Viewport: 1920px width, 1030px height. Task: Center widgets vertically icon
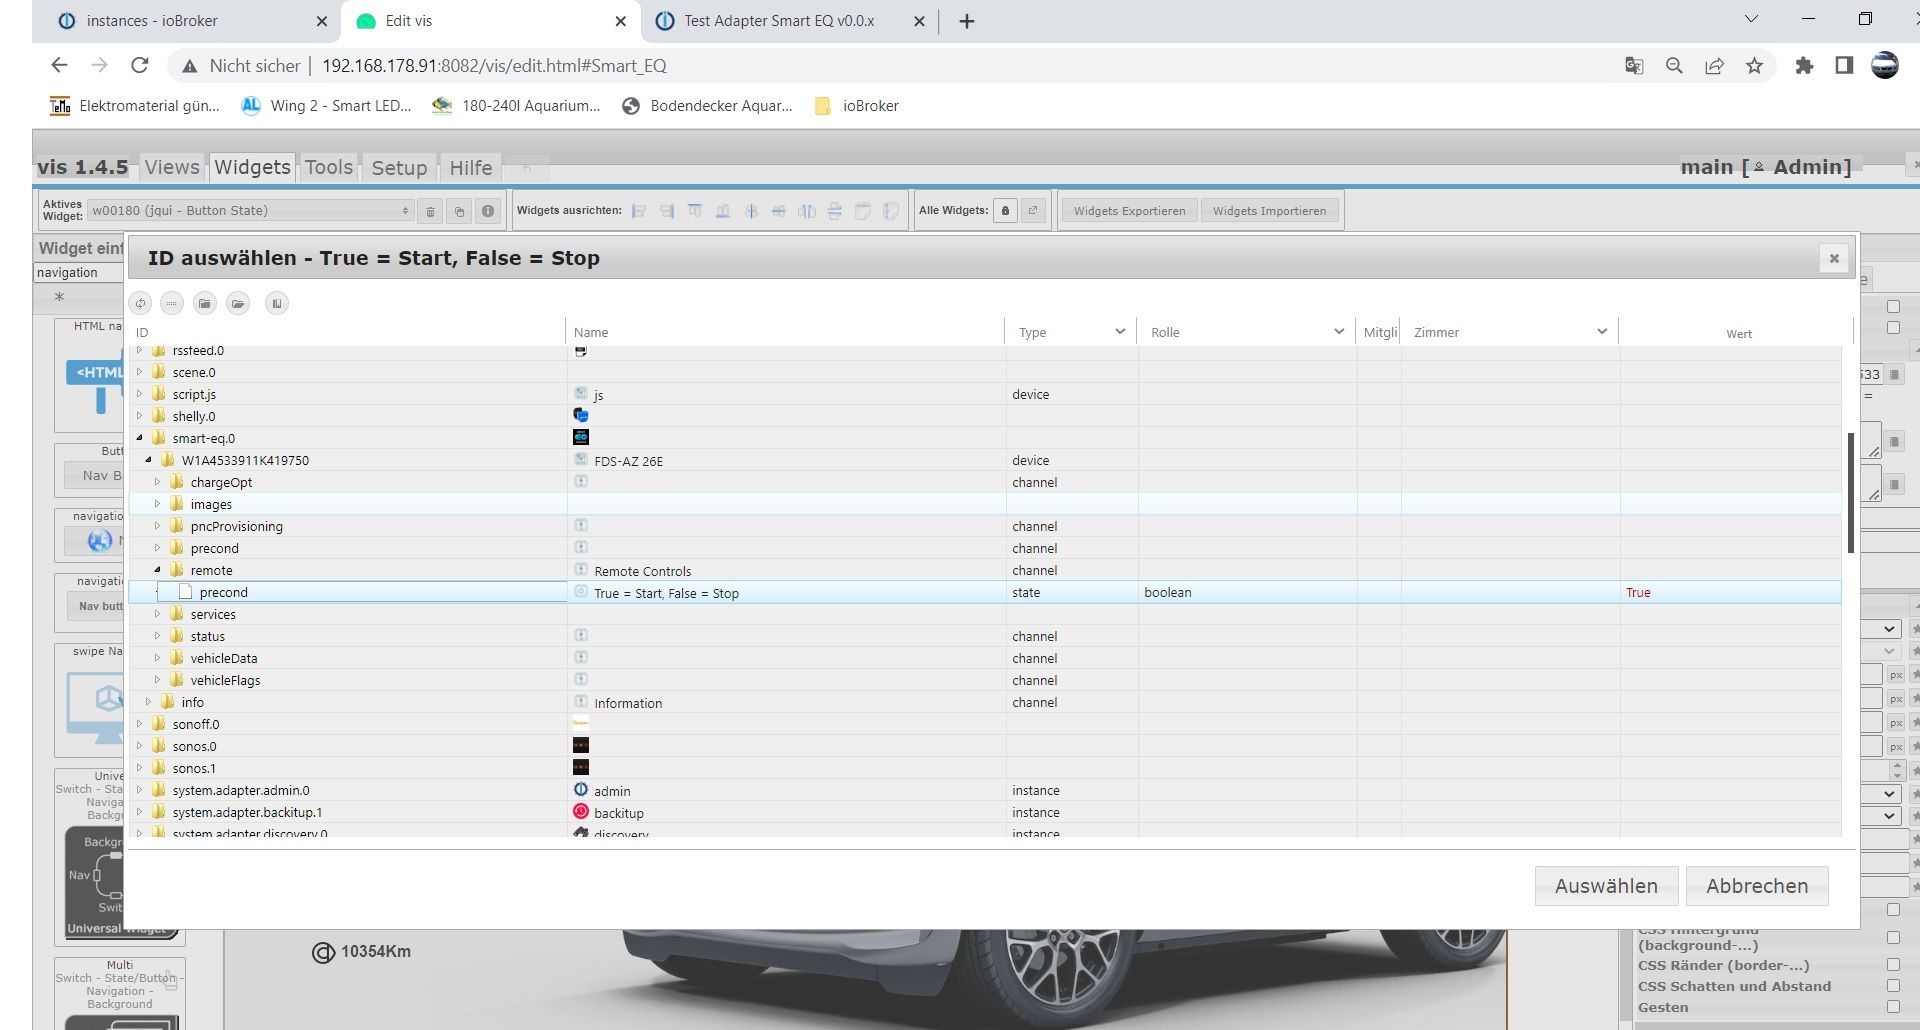(x=751, y=211)
